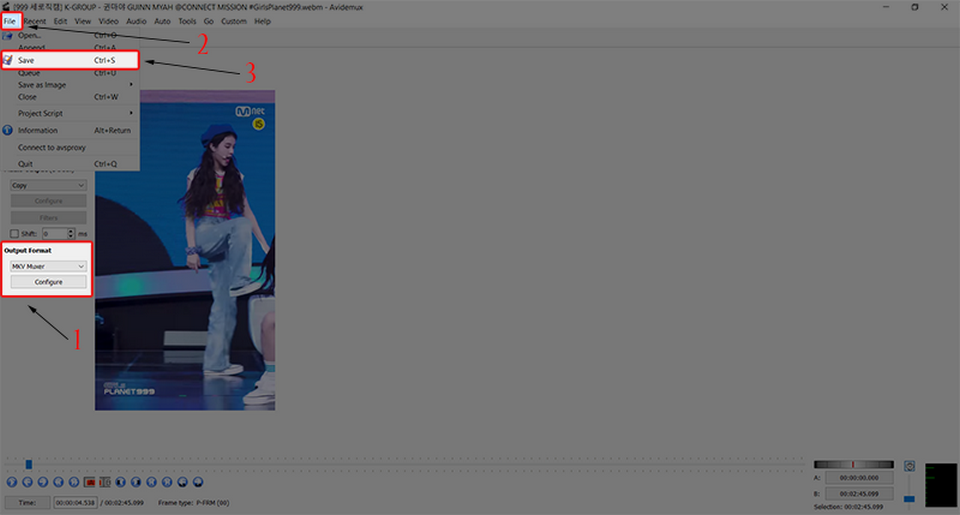Click the current time 00:00:04.538 field
This screenshot has height=515, width=960.
coord(75,503)
